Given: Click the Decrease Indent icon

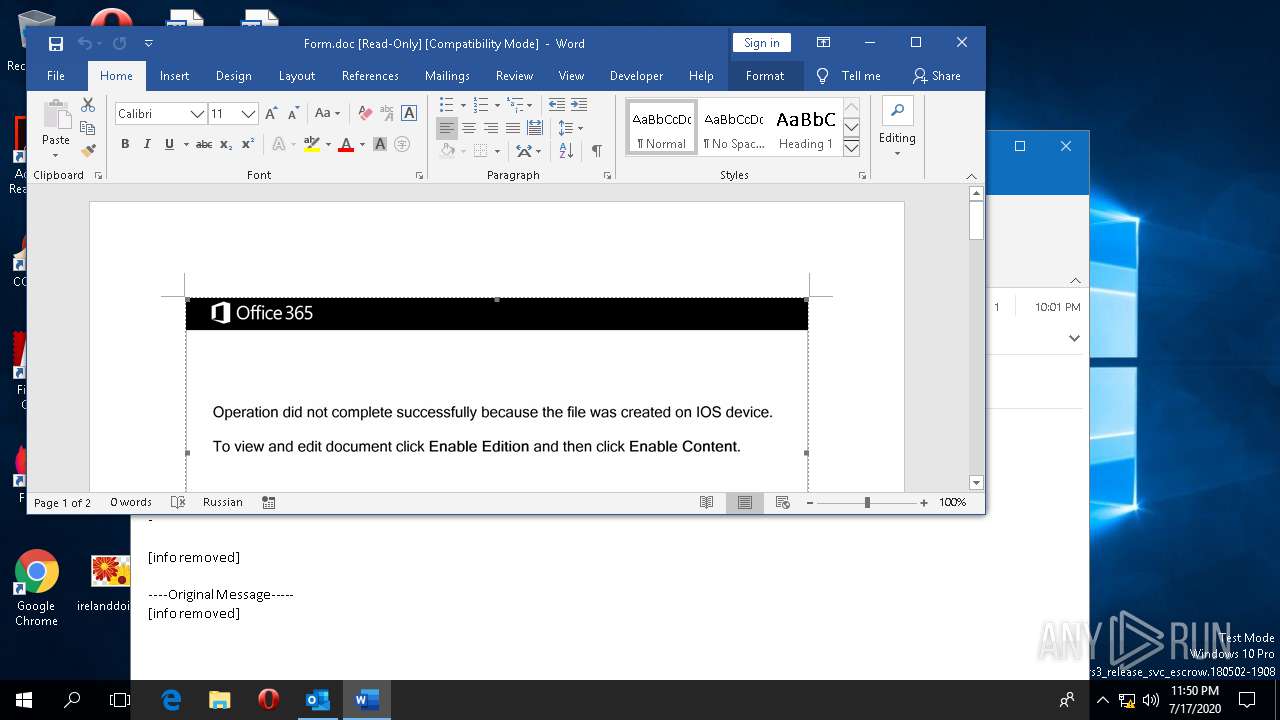Looking at the screenshot, I should (x=557, y=104).
